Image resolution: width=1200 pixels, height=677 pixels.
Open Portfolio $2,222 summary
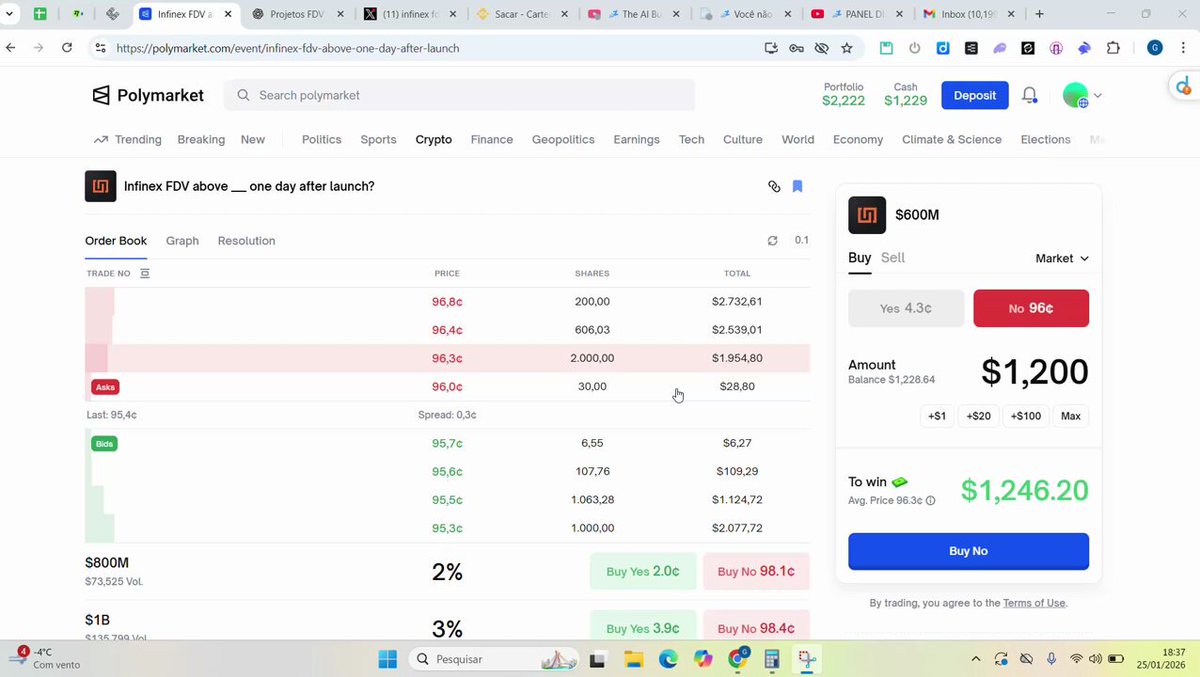pos(843,95)
